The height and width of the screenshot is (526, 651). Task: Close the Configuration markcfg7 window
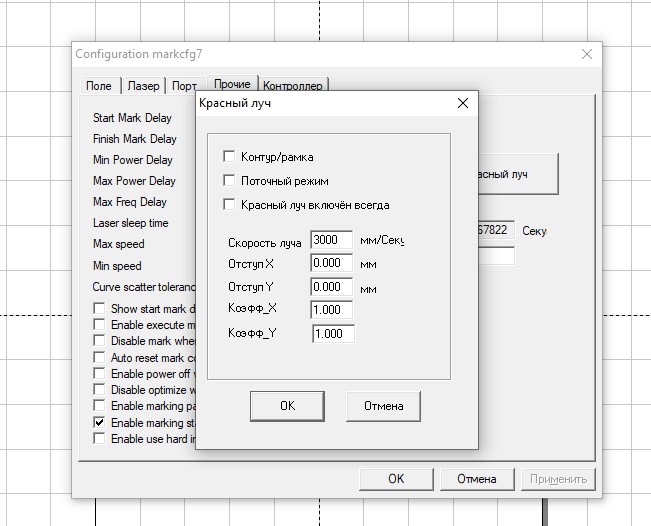click(x=587, y=54)
